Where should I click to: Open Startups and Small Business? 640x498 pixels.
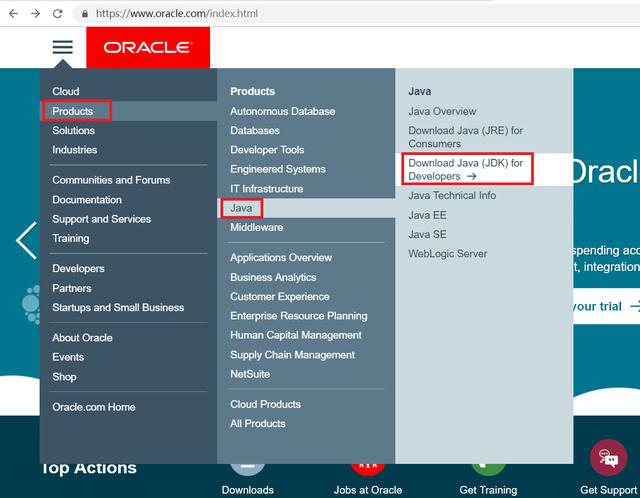coord(118,307)
